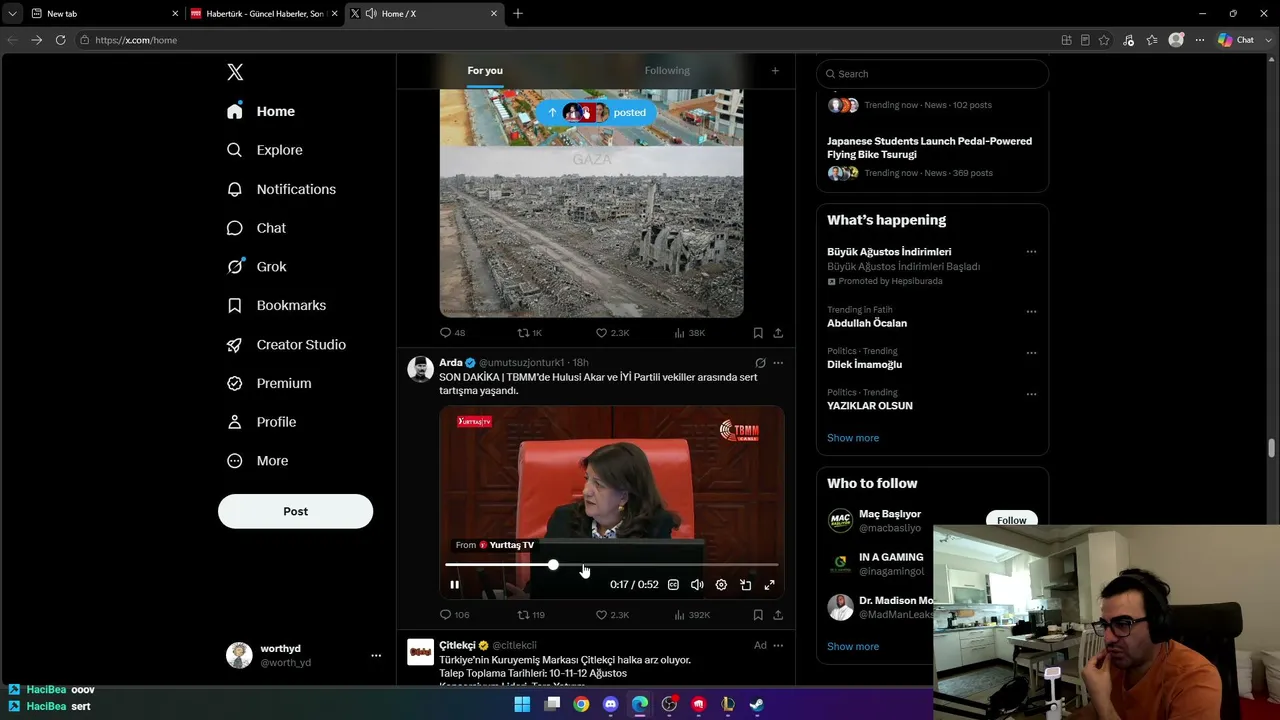Screen dimensions: 1280x720
Task: Open options for Abdullah Öcalan trend
Action: click(1031, 312)
